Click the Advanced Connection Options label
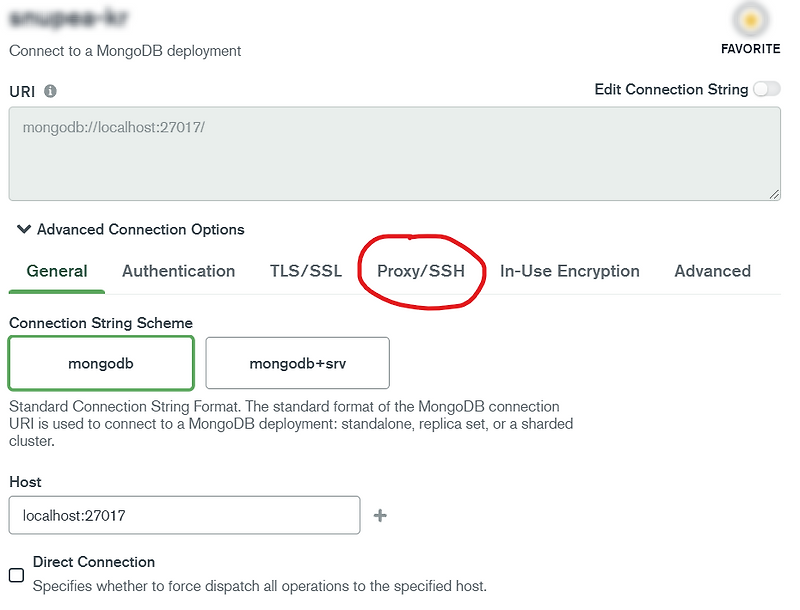Screen dimensions: 800x610 [x=141, y=230]
